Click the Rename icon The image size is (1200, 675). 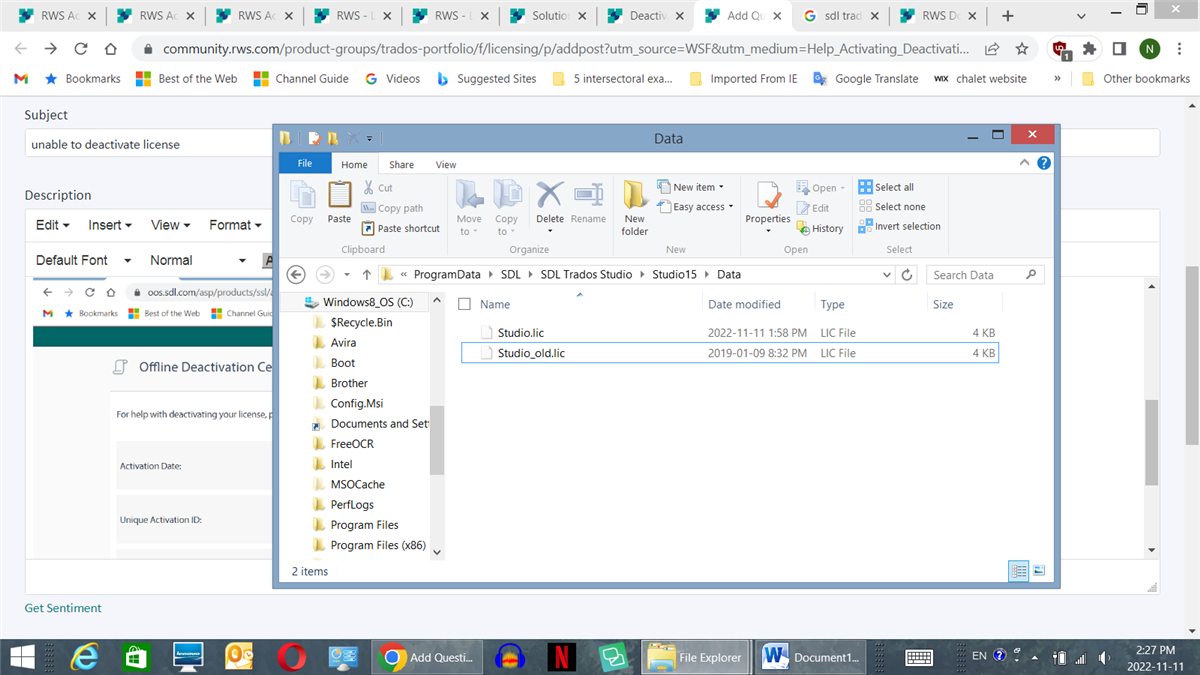[588, 202]
